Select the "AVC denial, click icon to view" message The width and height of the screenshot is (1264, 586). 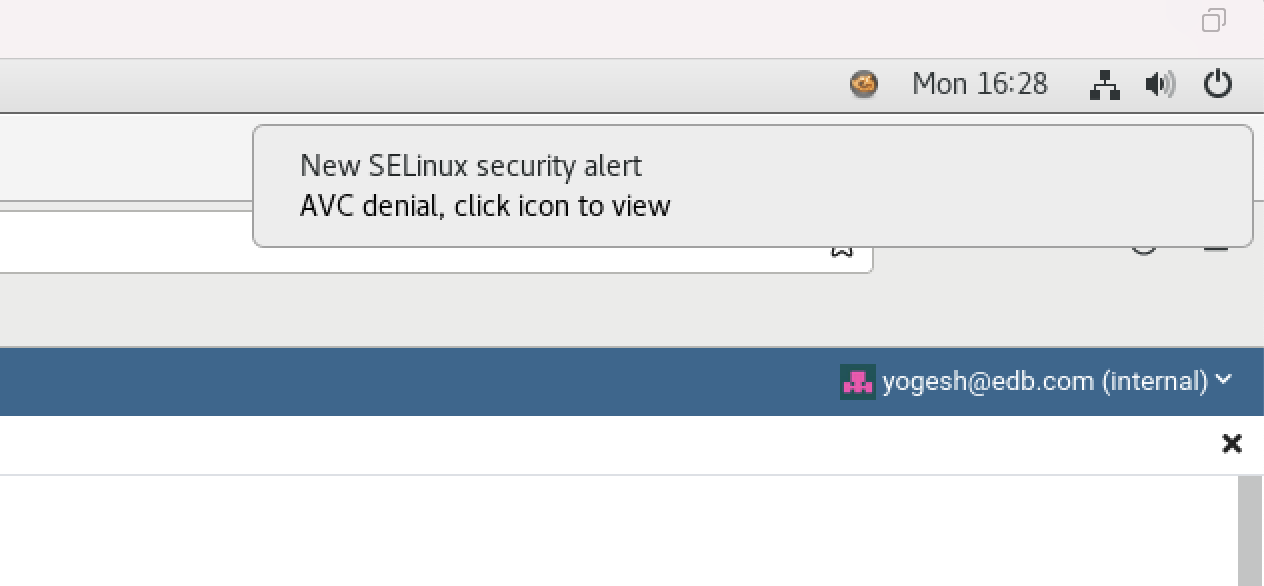[x=485, y=206]
